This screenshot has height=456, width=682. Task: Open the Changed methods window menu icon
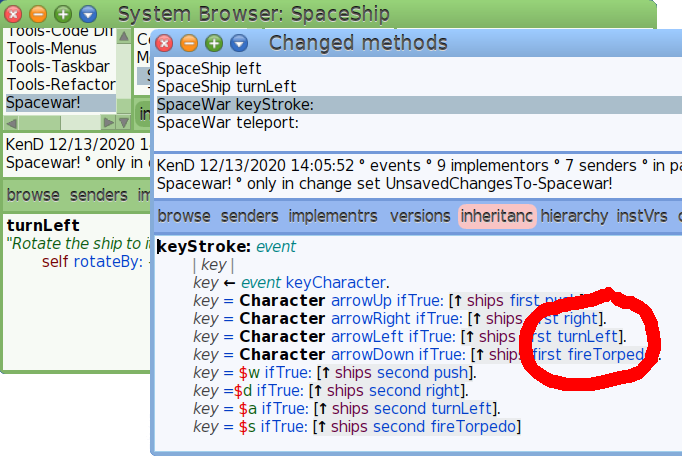click(x=238, y=43)
